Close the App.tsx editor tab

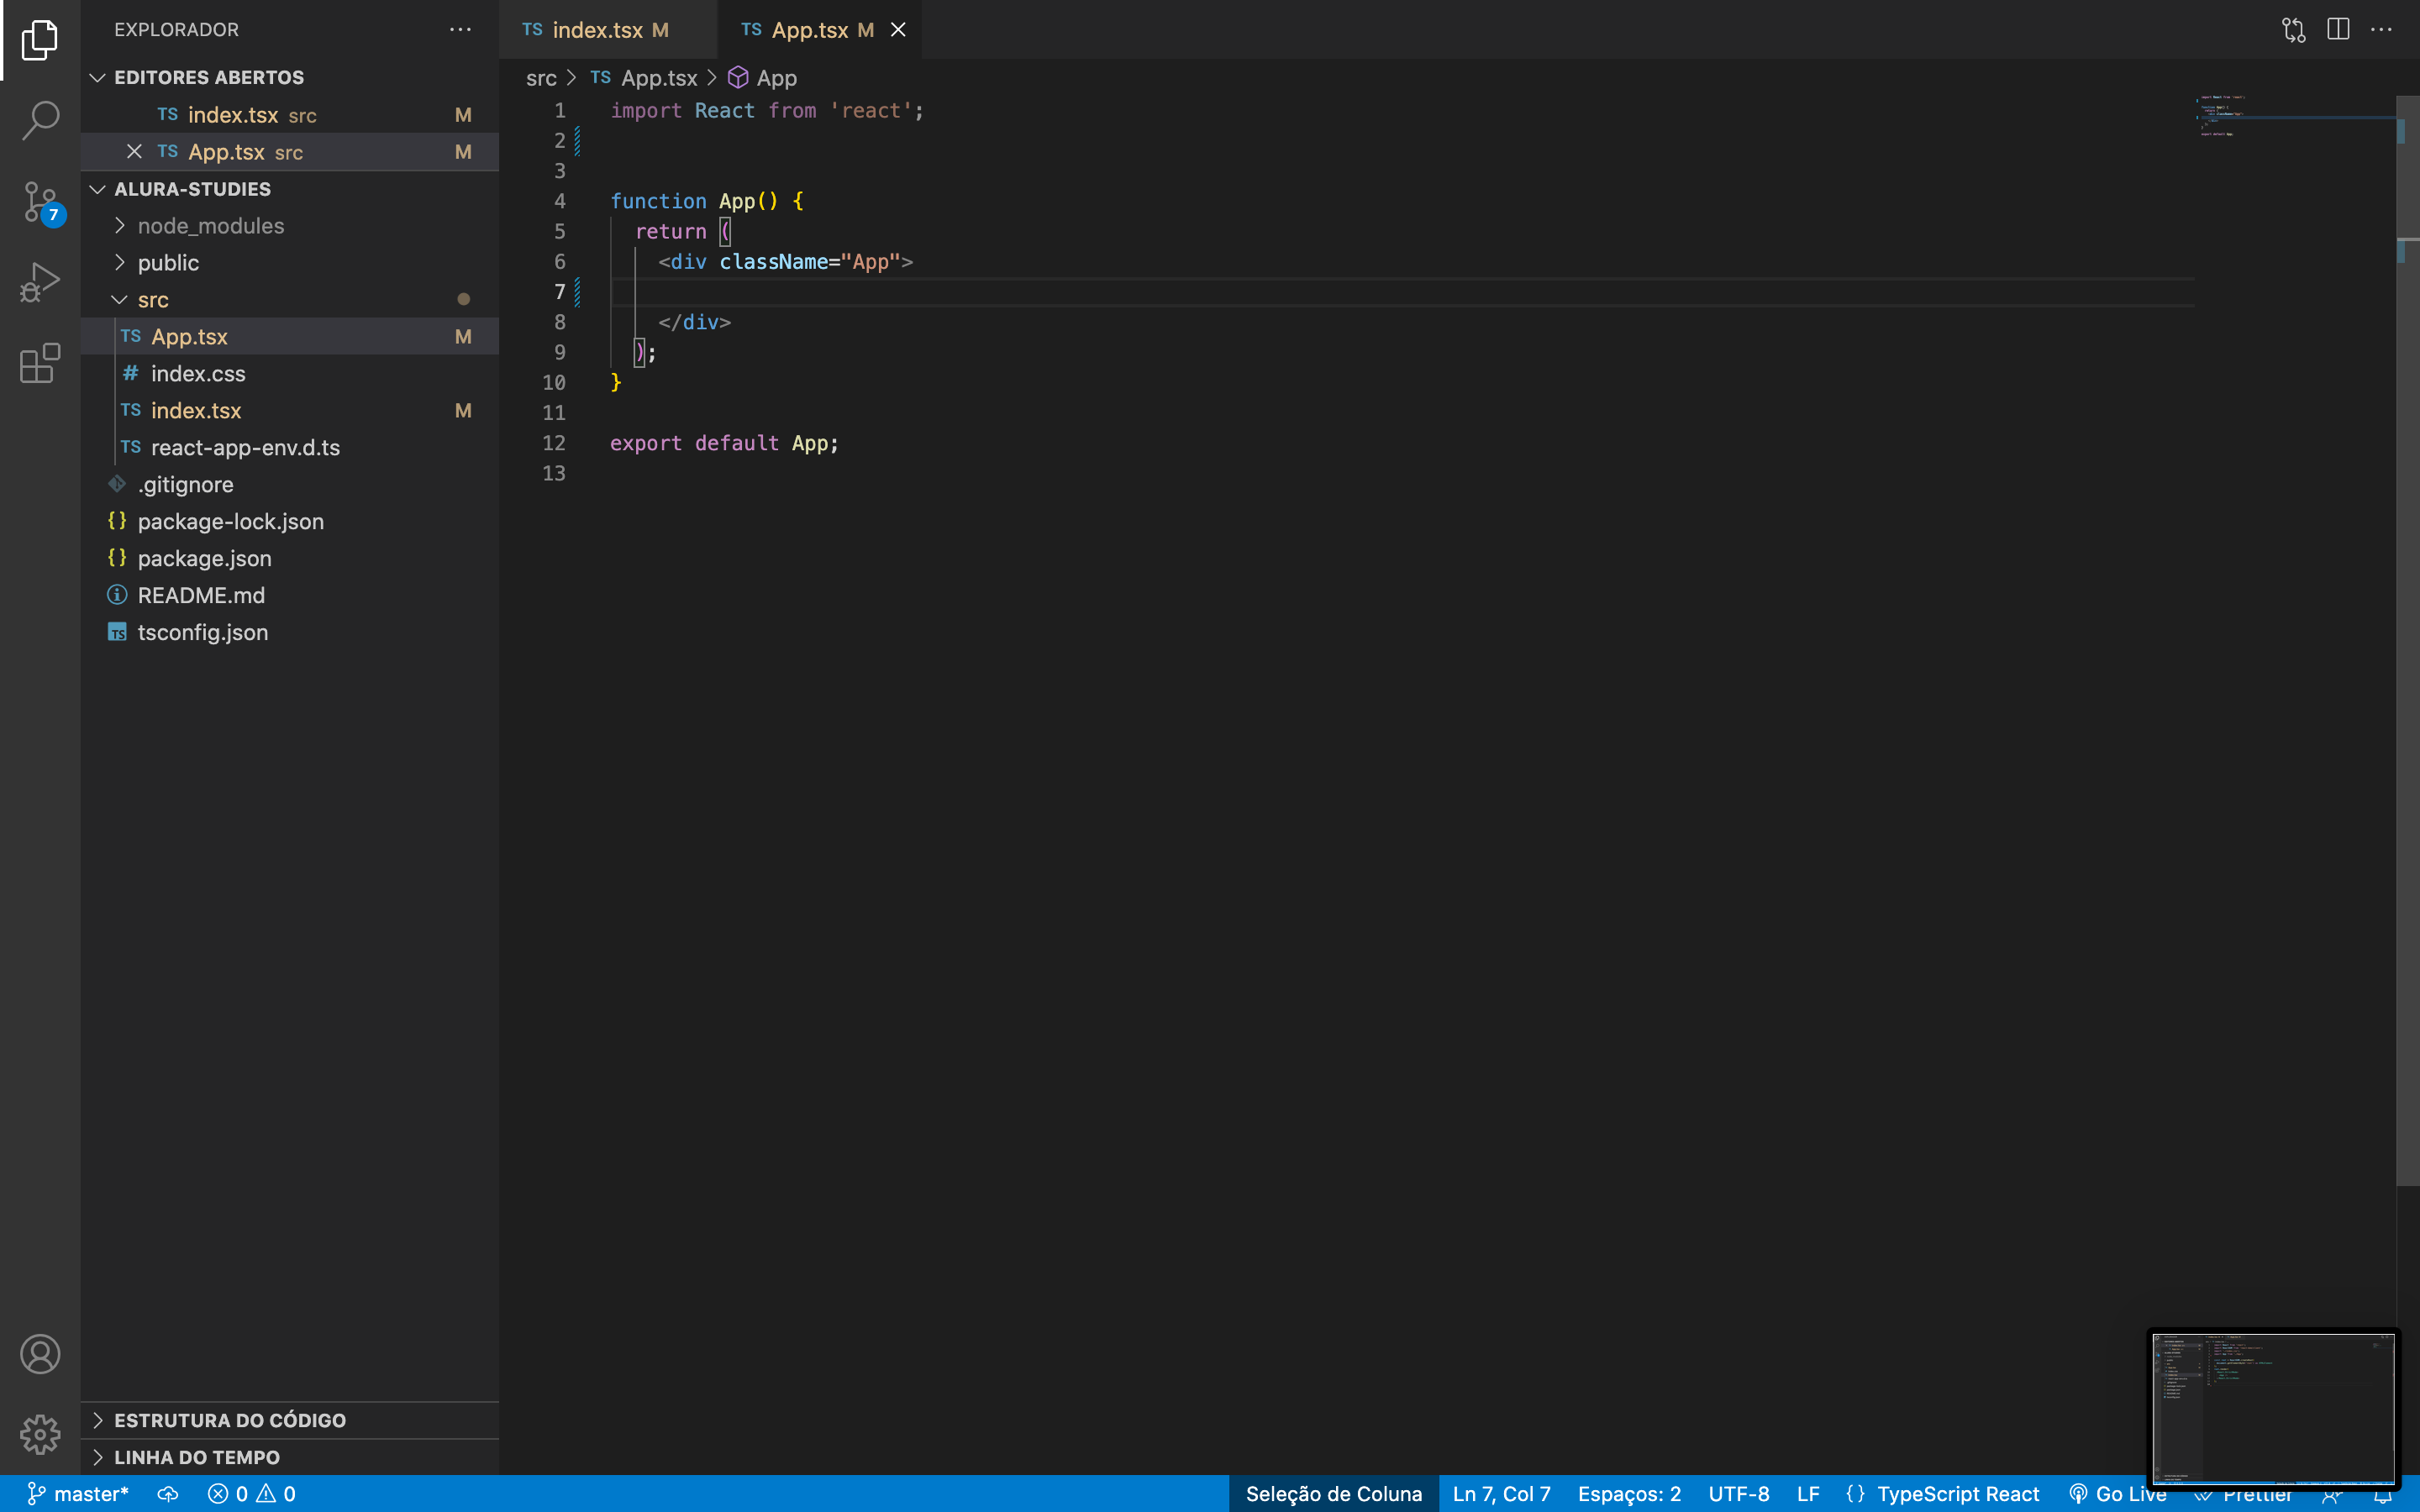point(898,29)
